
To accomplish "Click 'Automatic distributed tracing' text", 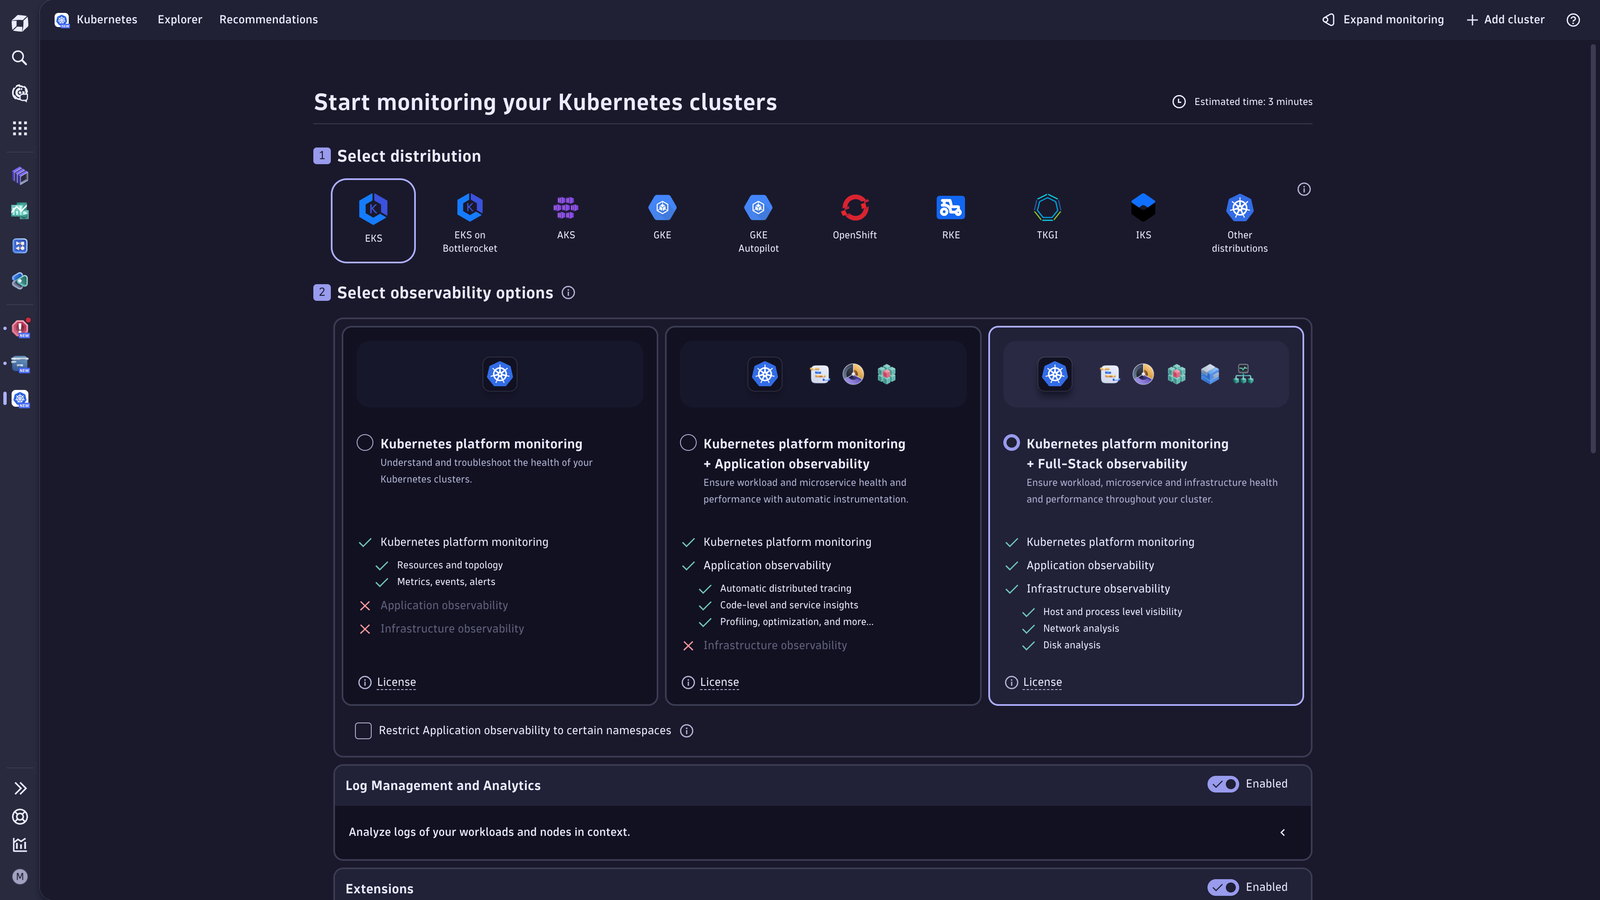I will pos(786,589).
